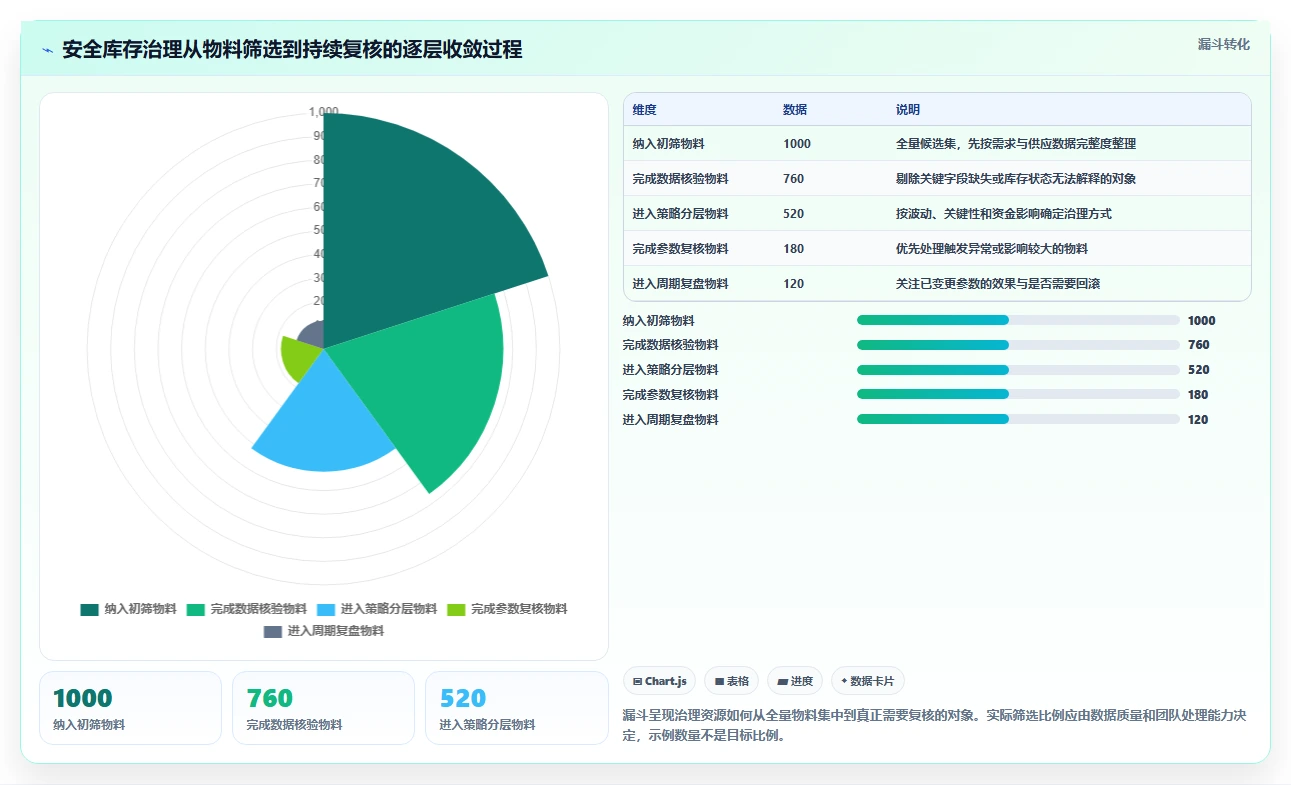Click description 关注已变更参数的效果与是否需要回滚
Screen dimensions: 1291x785
tap(998, 284)
